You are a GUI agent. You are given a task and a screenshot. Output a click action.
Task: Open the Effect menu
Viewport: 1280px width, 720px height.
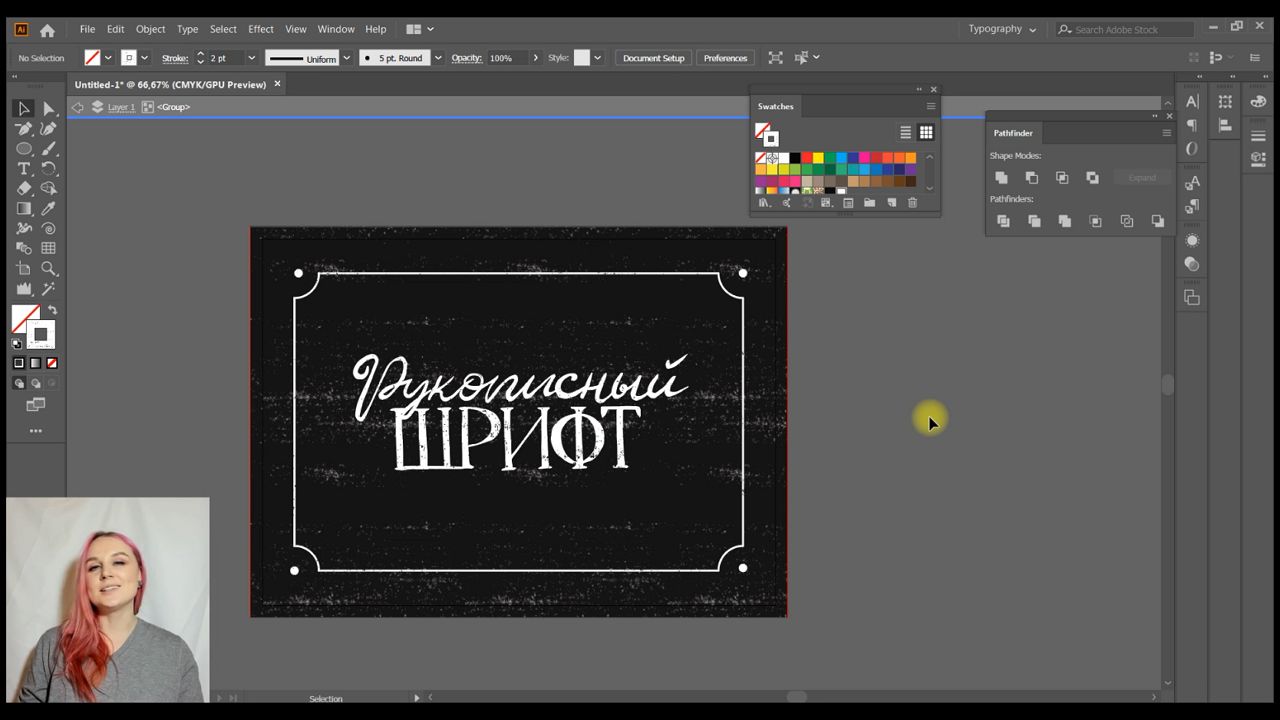[261, 29]
